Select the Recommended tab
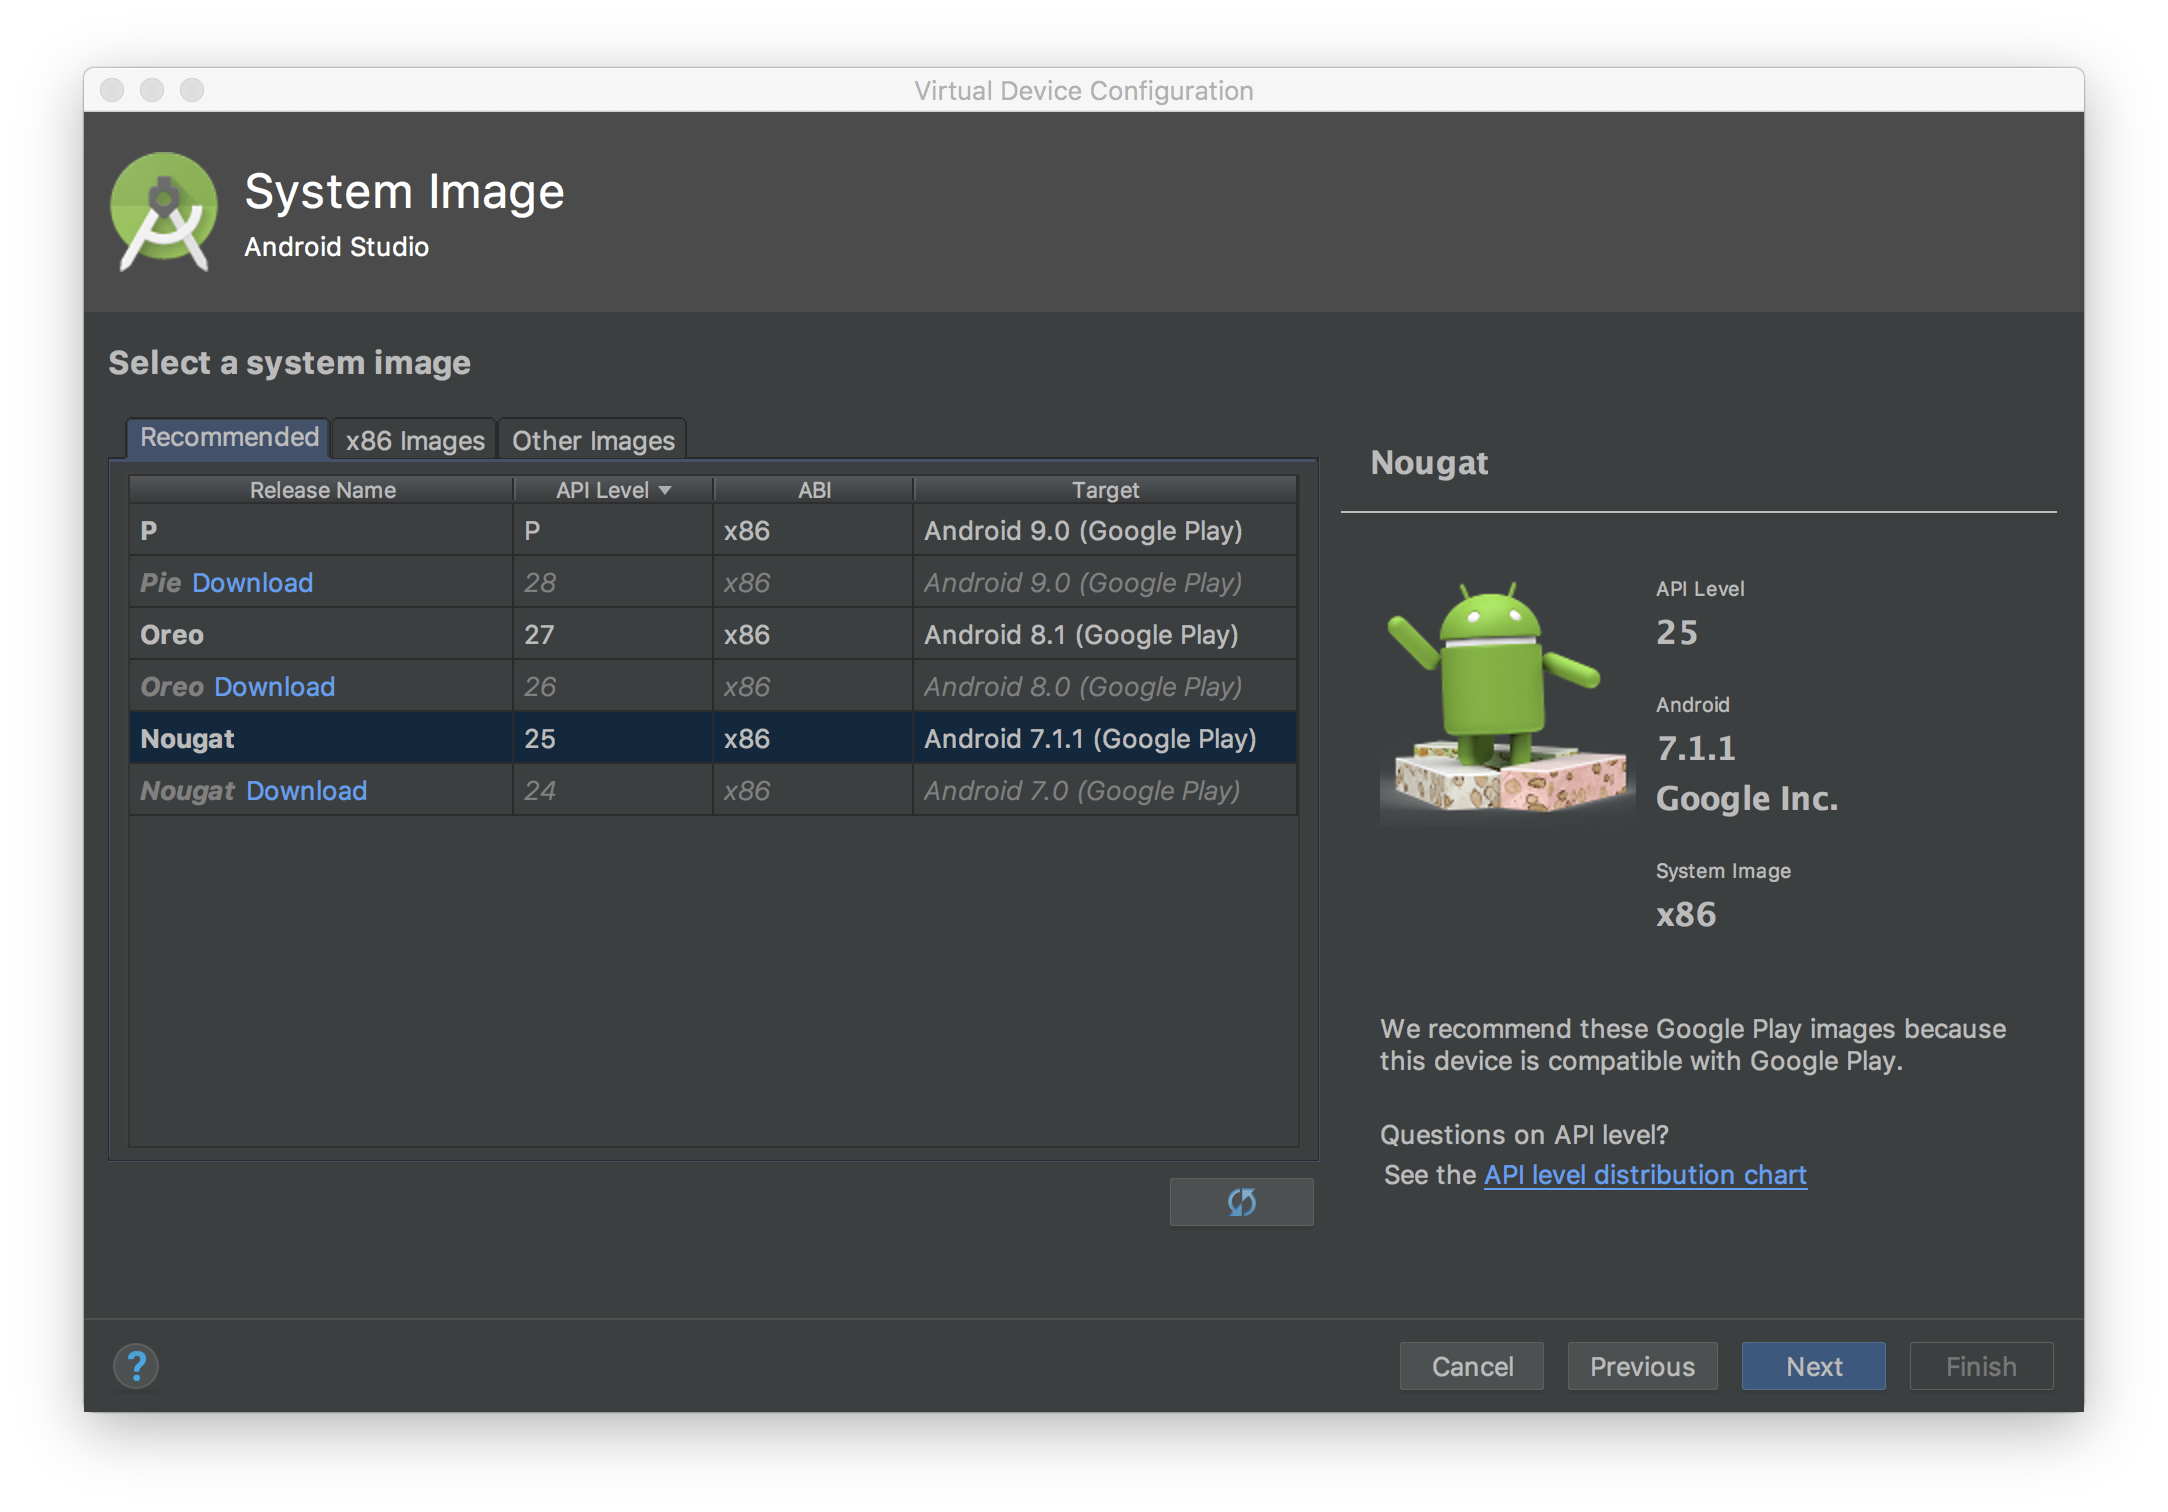2168x1512 pixels. [229, 438]
